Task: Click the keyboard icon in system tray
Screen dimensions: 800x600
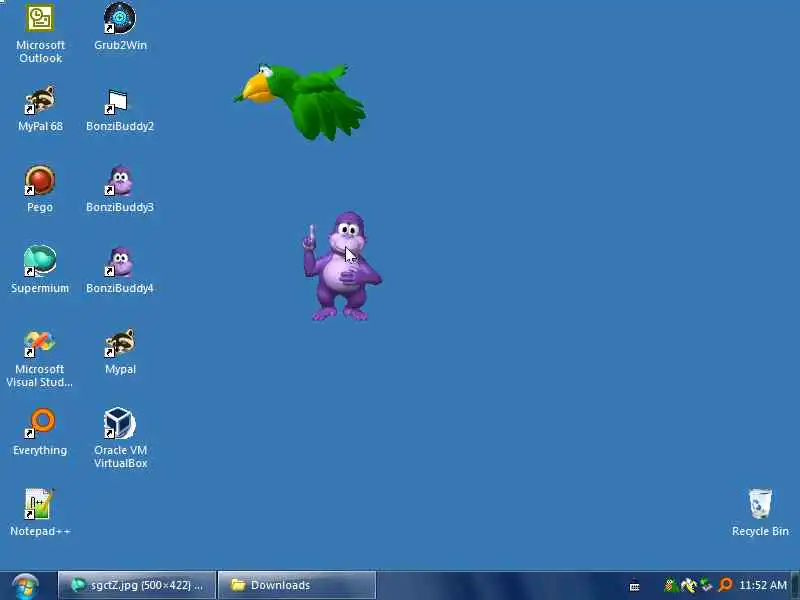Action: coord(635,586)
